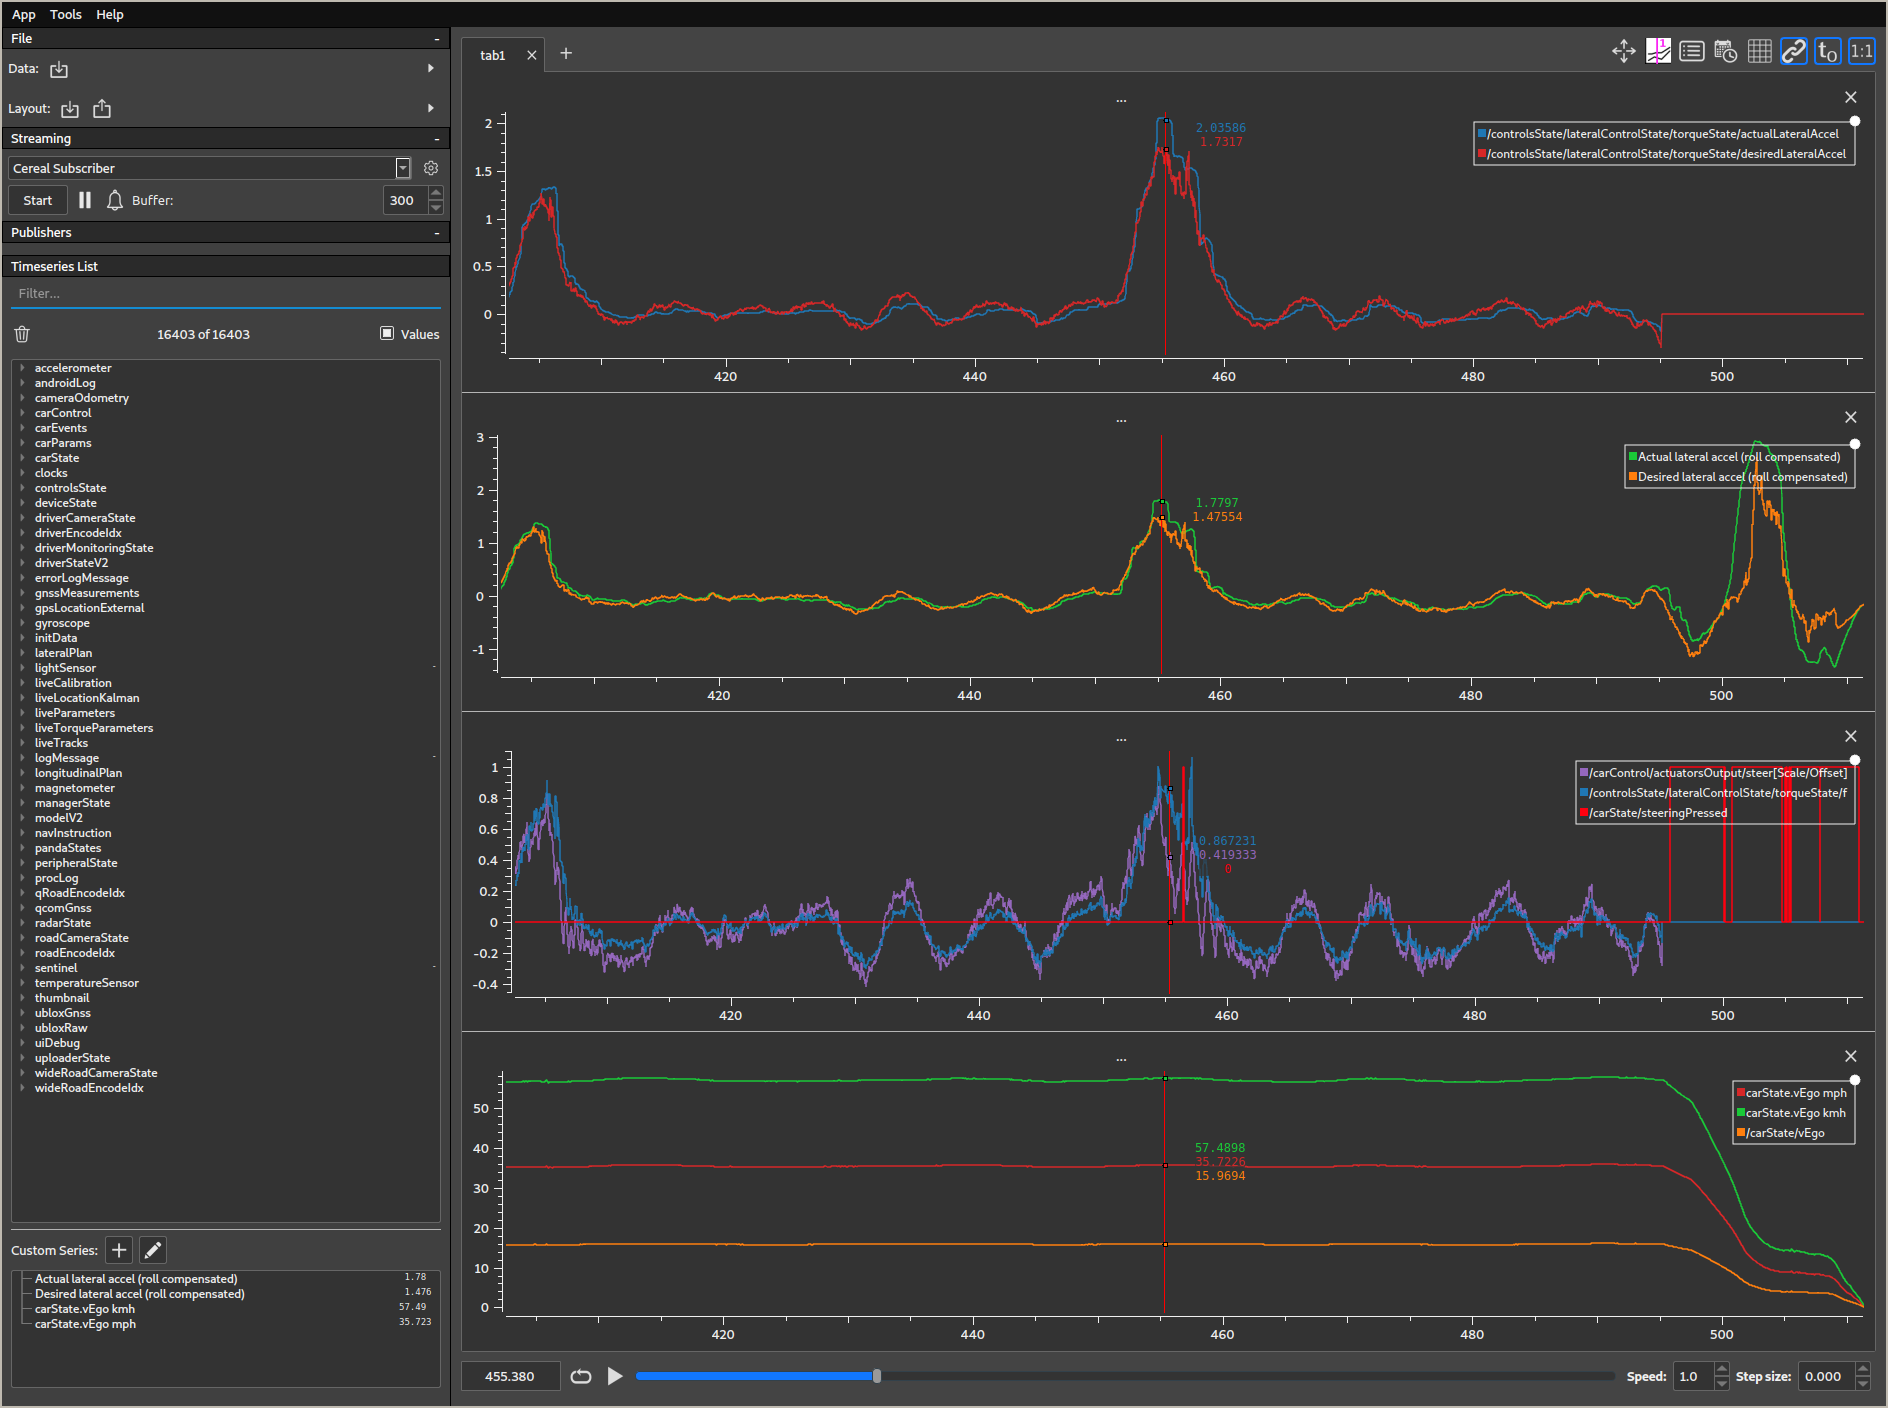Expand the carState tree item
Image resolution: width=1888 pixels, height=1408 pixels.
point(22,457)
